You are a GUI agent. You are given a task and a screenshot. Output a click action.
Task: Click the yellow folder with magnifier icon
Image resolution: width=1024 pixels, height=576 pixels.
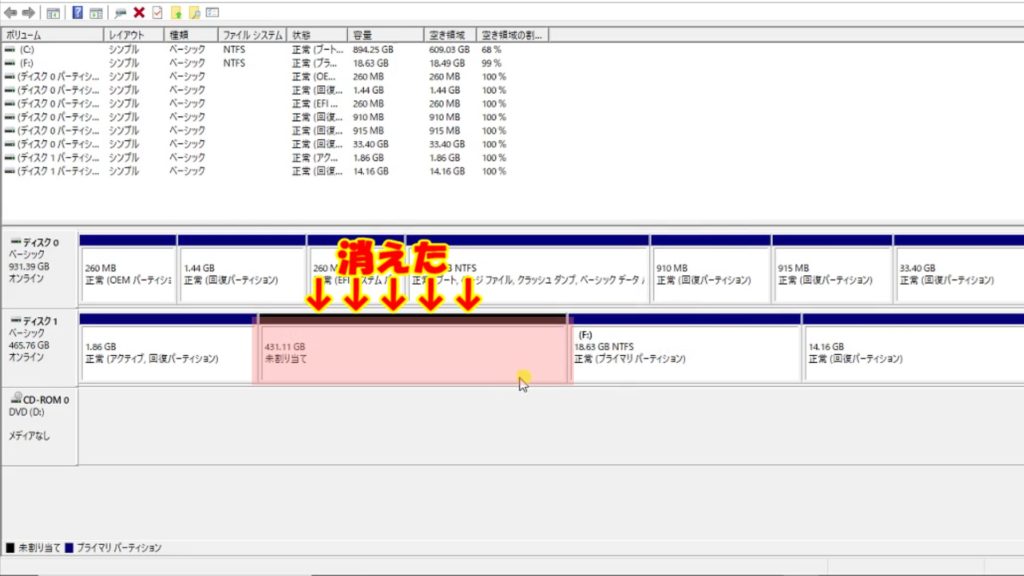click(196, 13)
